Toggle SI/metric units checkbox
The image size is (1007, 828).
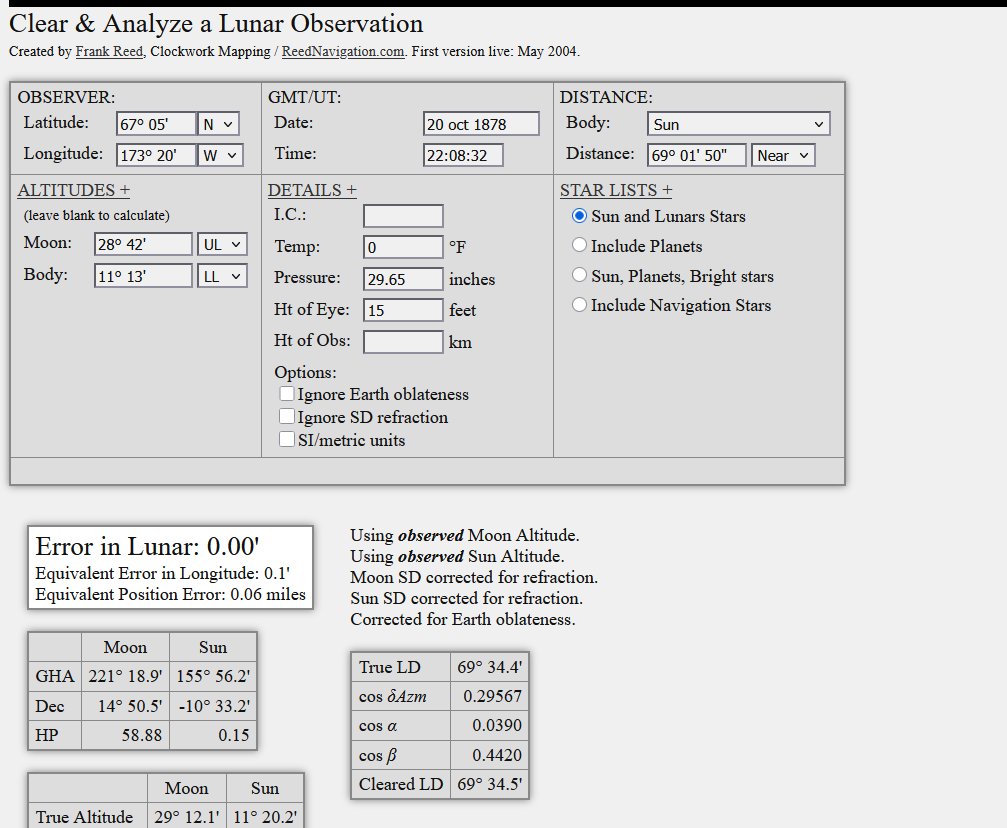pos(287,440)
